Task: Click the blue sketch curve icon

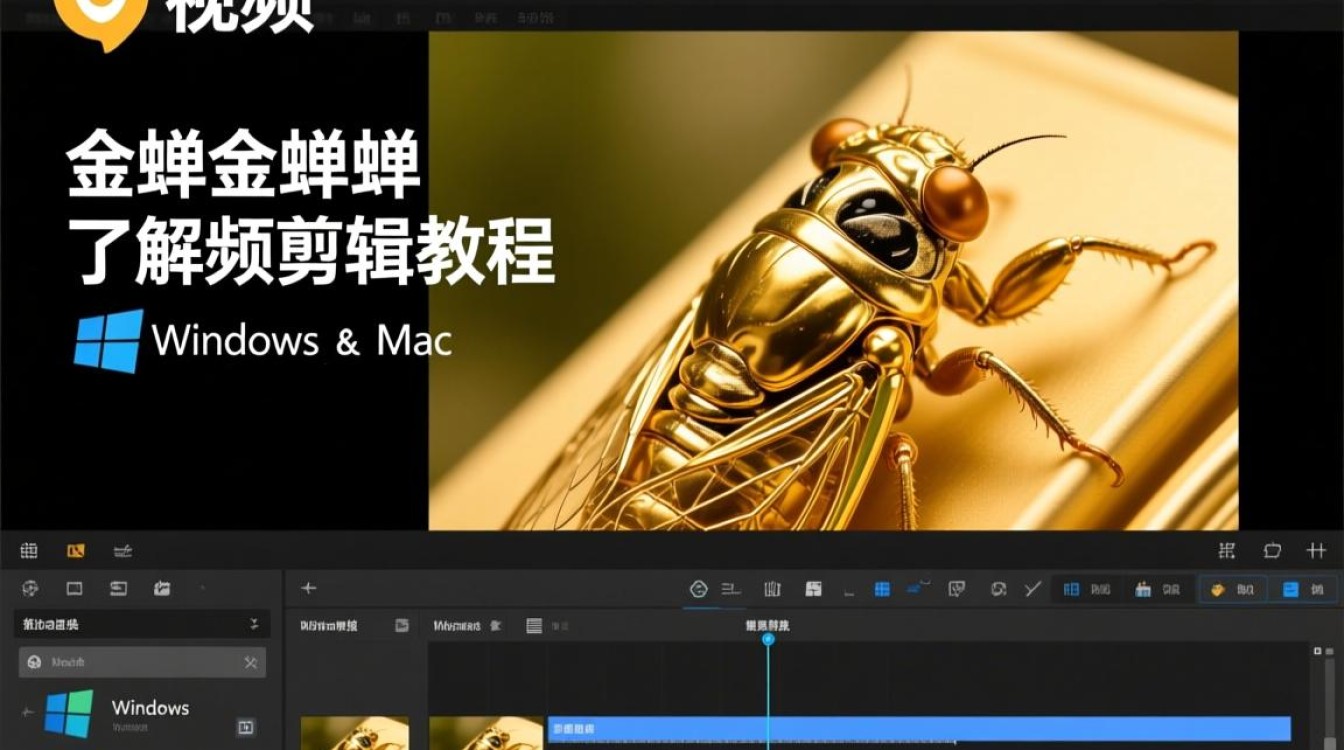Action: [918, 588]
